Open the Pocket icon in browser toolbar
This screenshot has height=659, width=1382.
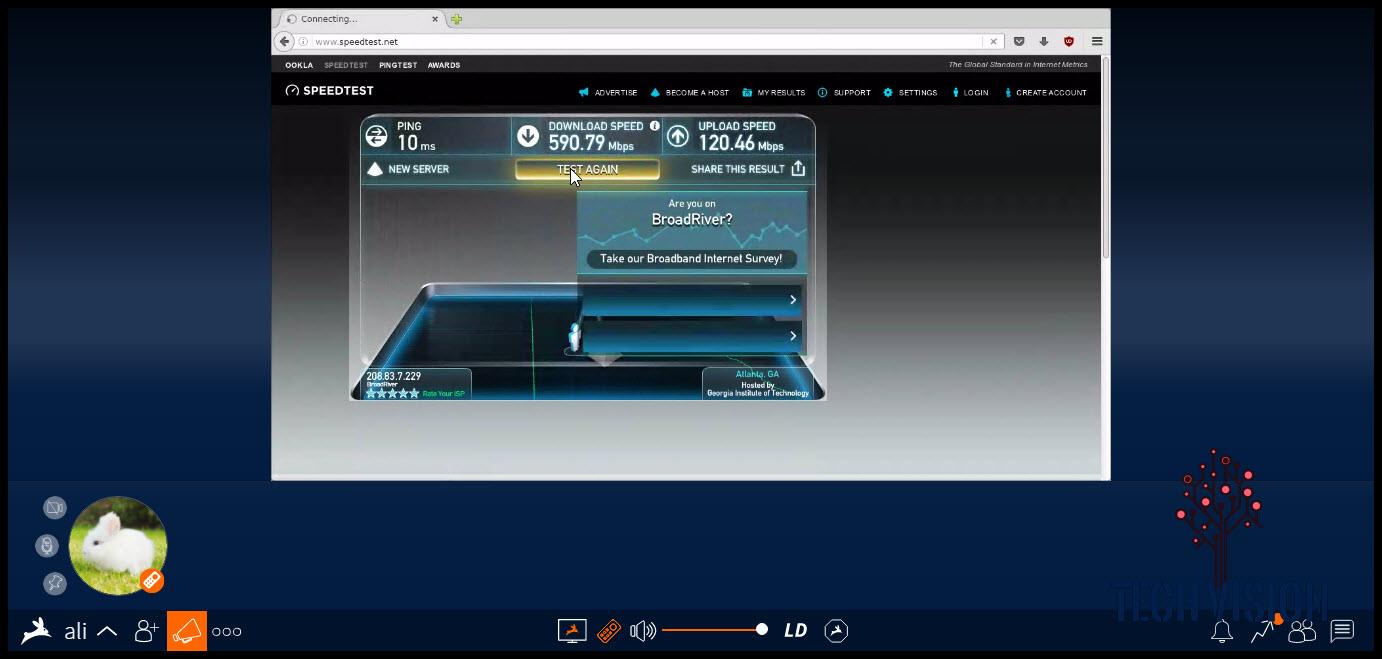tap(1019, 42)
